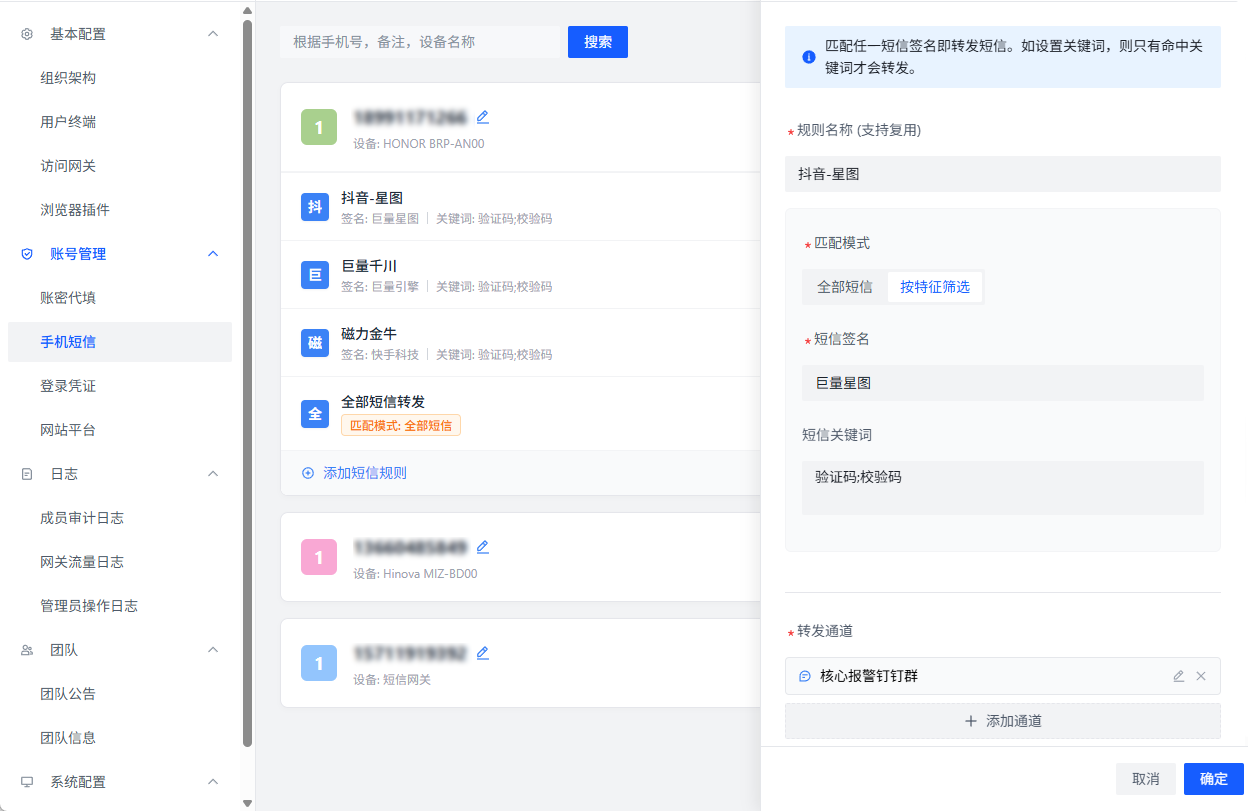Click 取消 to cancel
The width and height of the screenshot is (1248, 811).
(1146, 779)
